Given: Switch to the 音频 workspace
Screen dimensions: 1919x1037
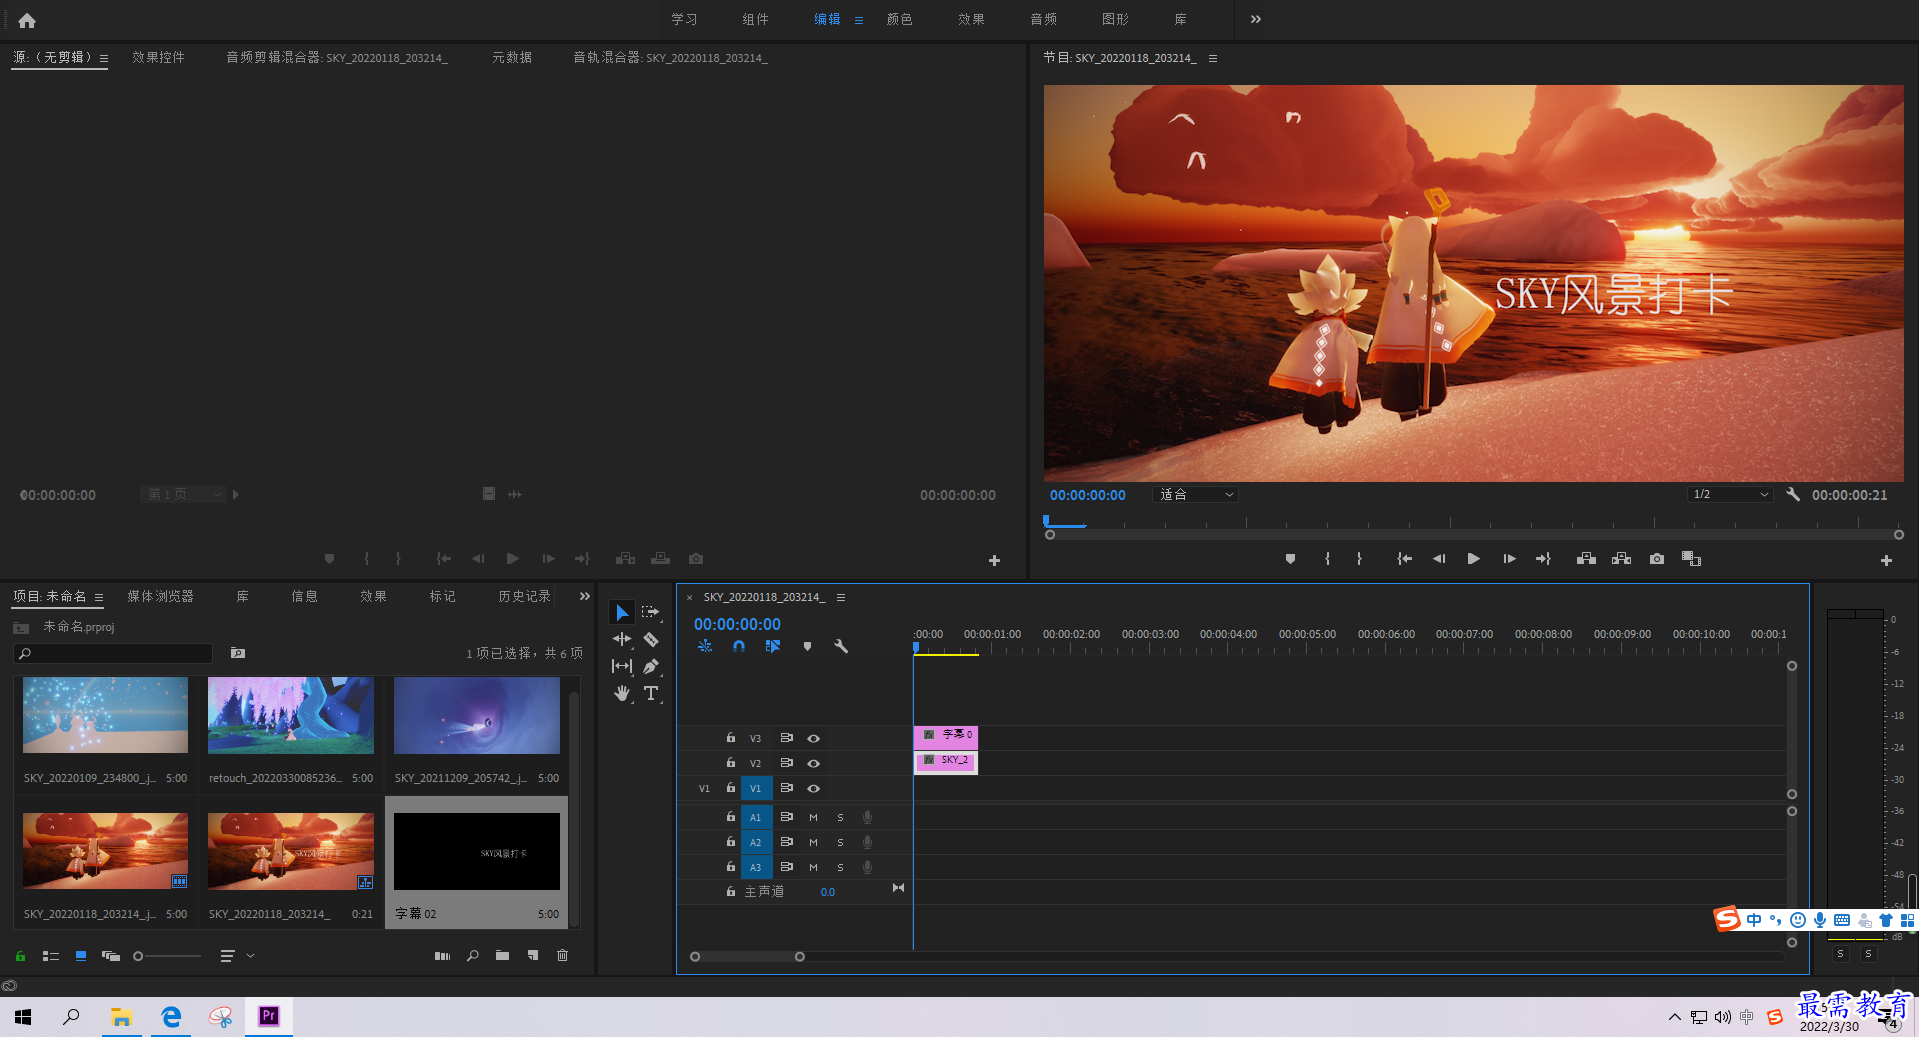Looking at the screenshot, I should point(1043,19).
